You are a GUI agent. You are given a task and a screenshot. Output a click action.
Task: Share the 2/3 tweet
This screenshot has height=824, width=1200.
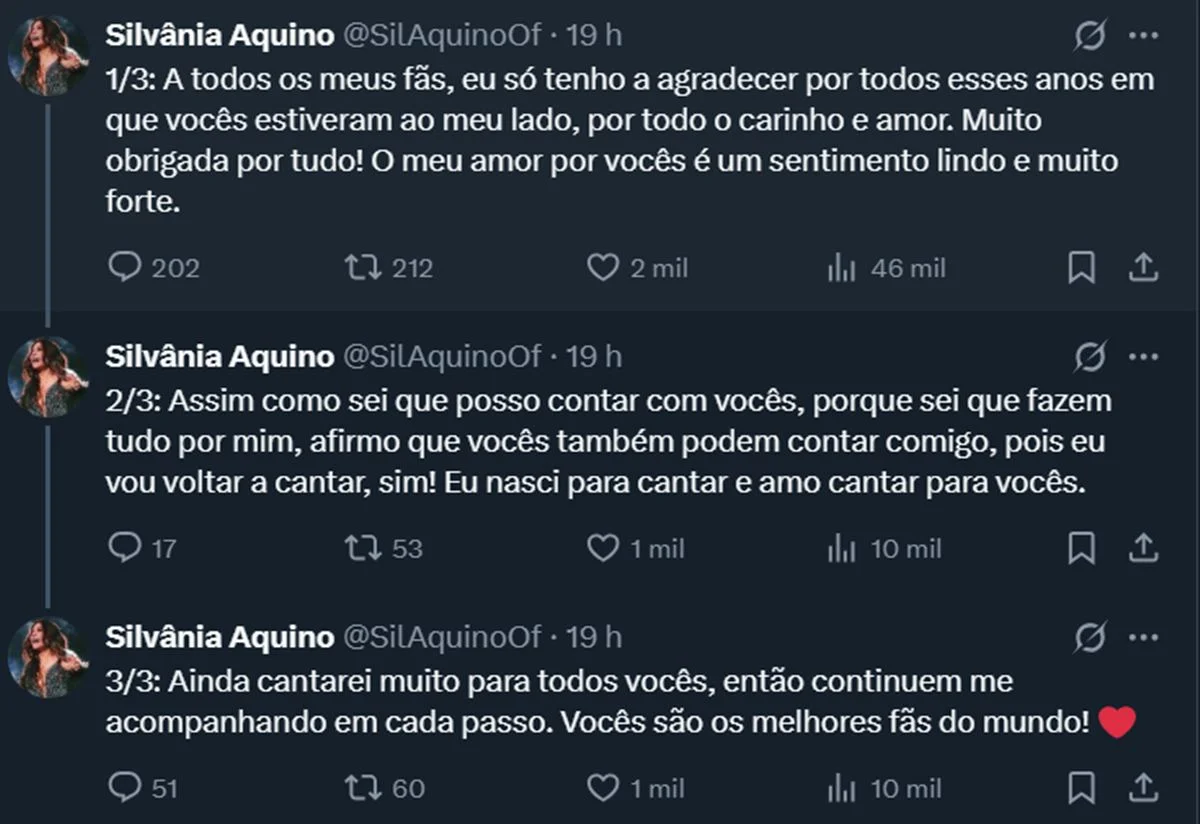pyautogui.click(x=1143, y=547)
